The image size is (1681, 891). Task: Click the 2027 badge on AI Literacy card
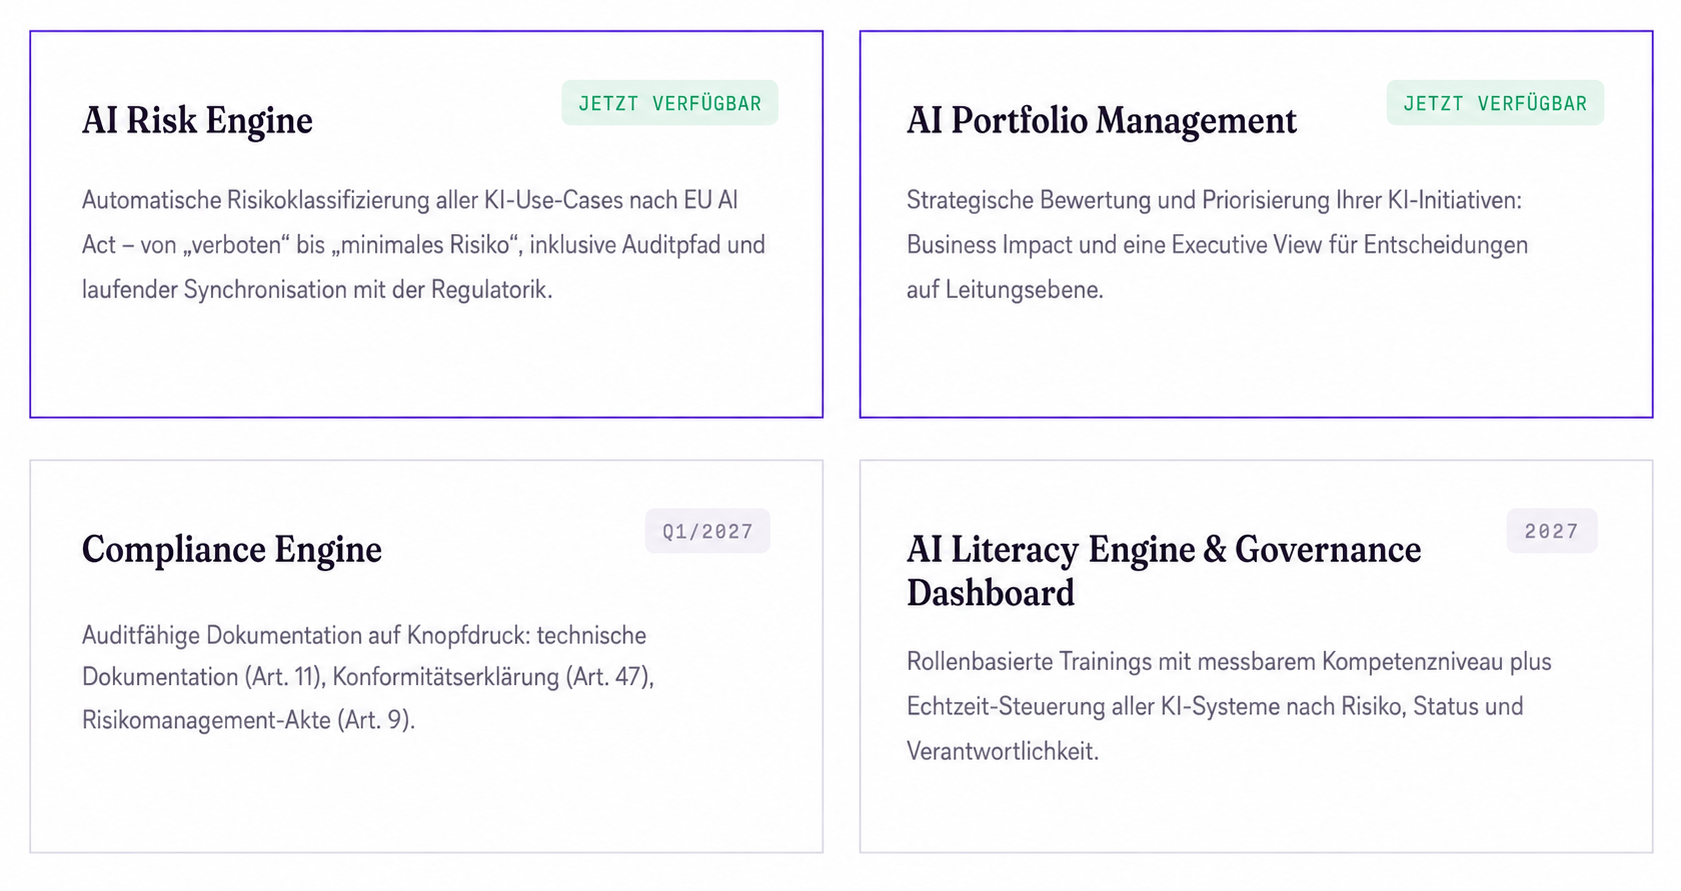[1552, 531]
